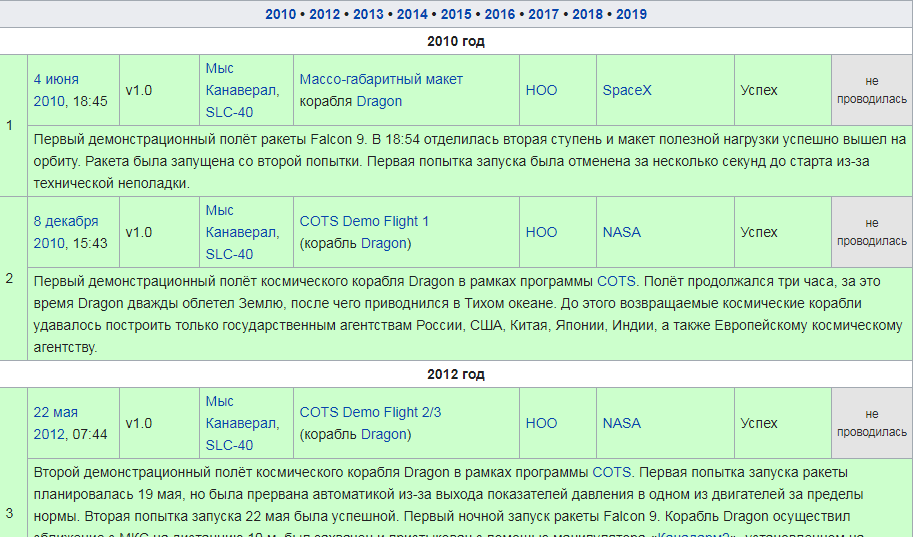Open 'Массо-габаритный макет' link
This screenshot has height=537, width=915.
381,79
